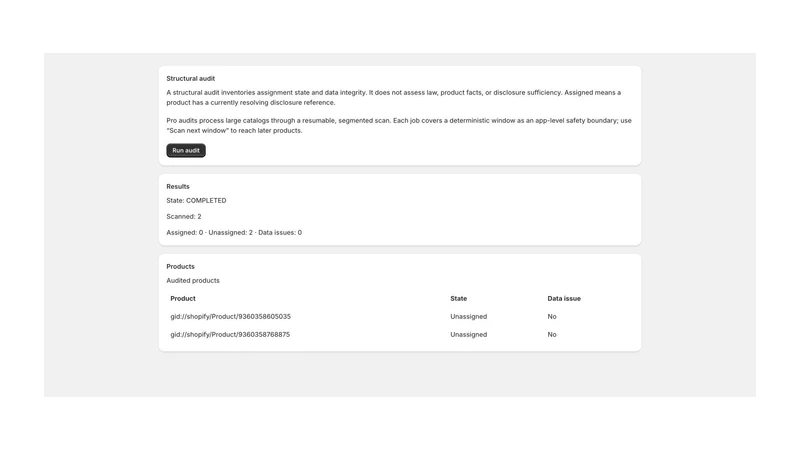Click the Pro audits description paragraph
The height and width of the screenshot is (450, 800).
click(399, 126)
